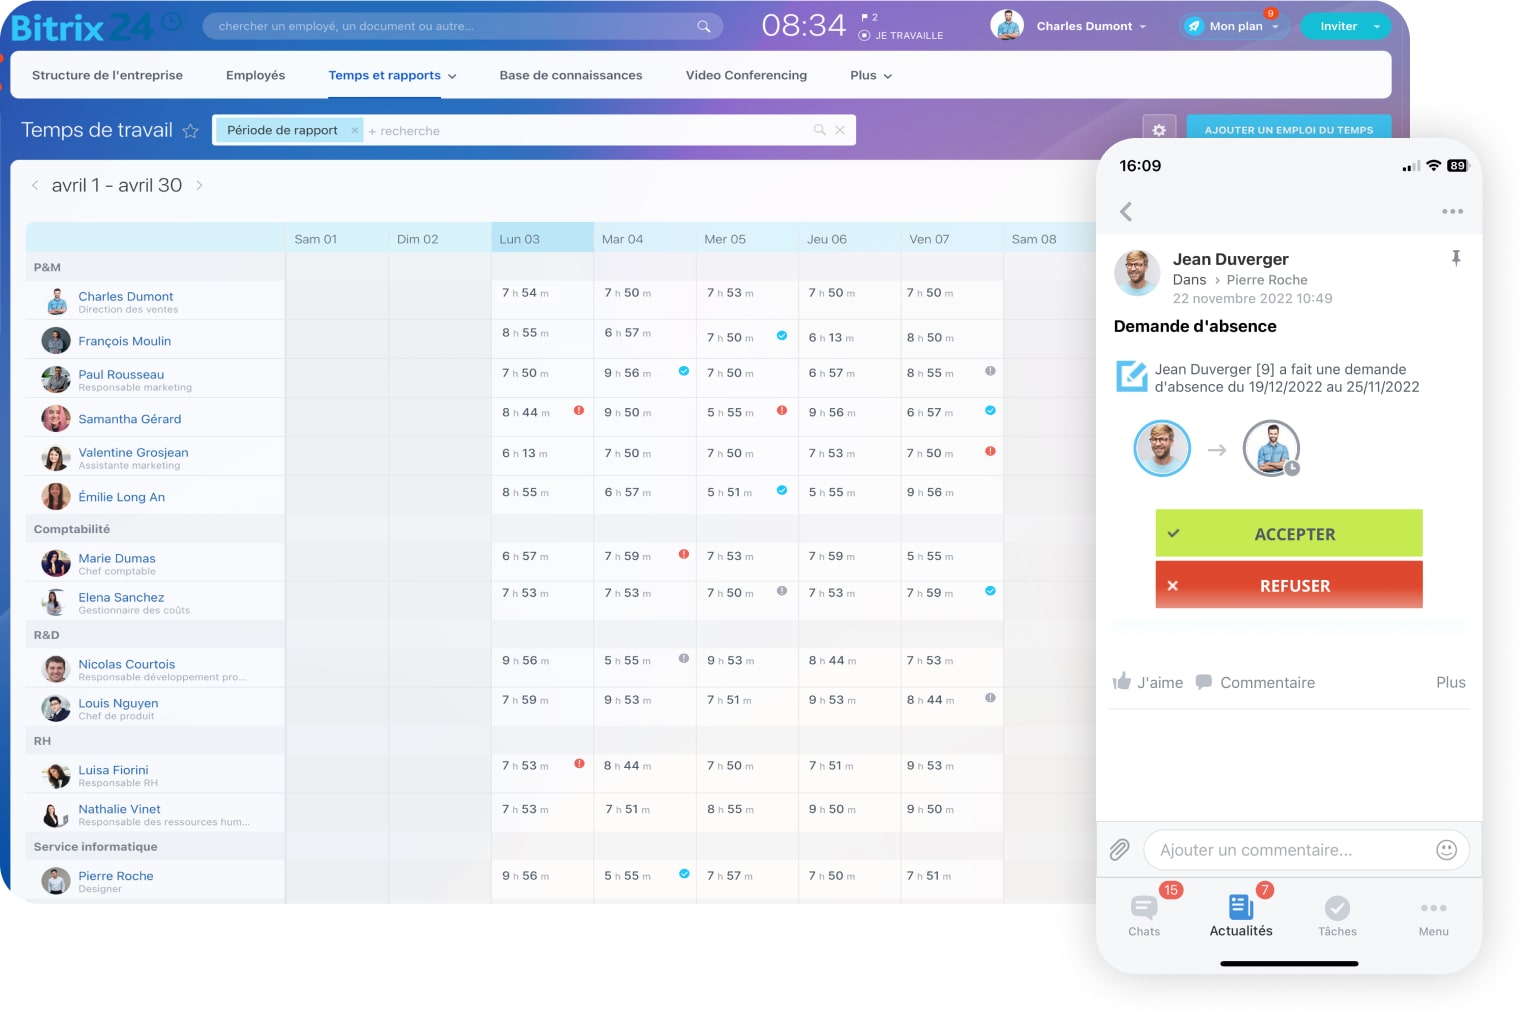Open the Charles Dumont user menu
The width and height of the screenshot is (1531, 1022).
pos(1090,26)
